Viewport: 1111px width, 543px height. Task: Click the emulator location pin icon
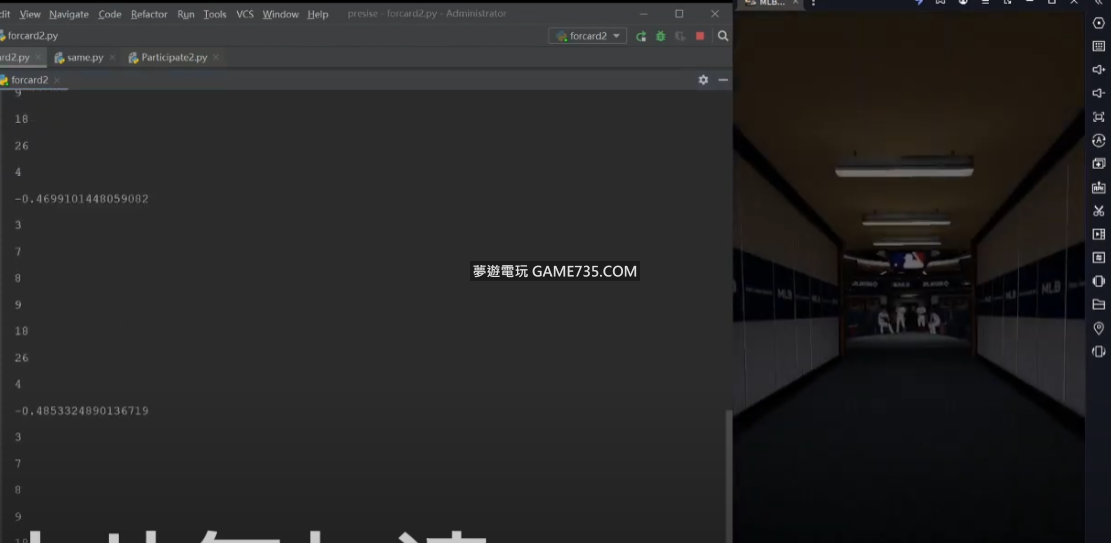tap(1098, 328)
